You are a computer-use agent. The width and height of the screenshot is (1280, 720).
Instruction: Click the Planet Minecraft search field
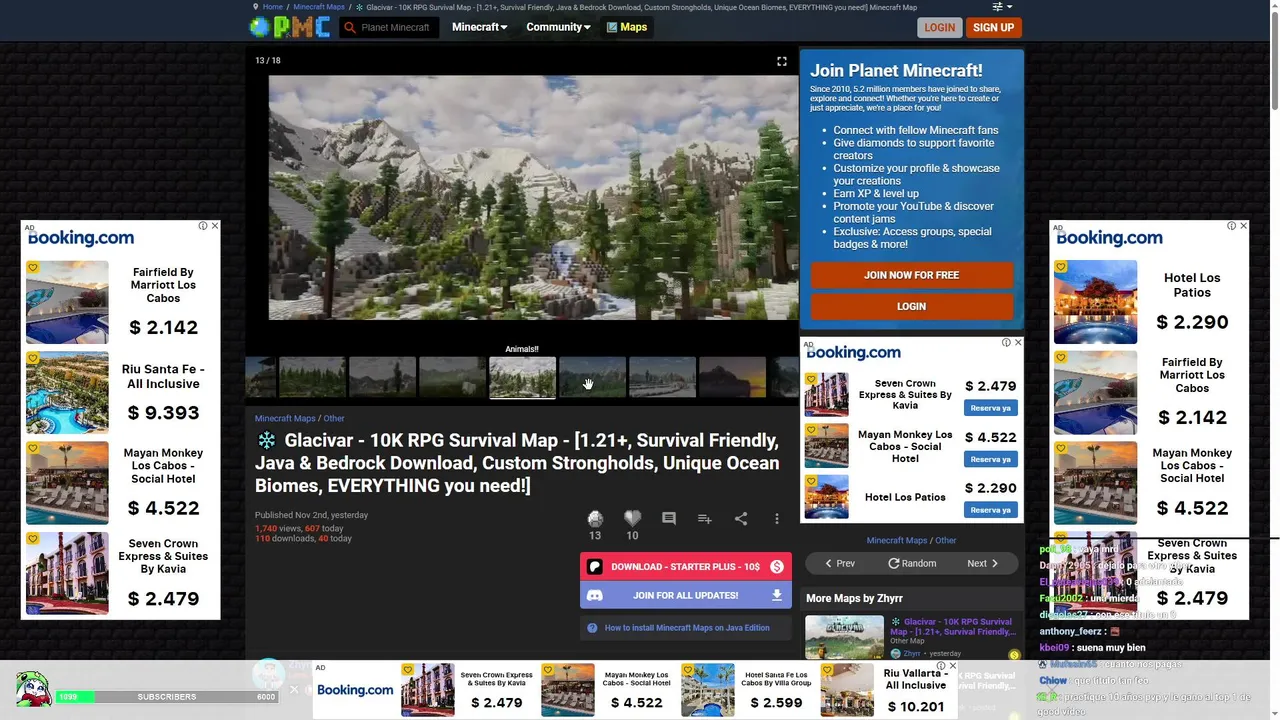coord(396,27)
